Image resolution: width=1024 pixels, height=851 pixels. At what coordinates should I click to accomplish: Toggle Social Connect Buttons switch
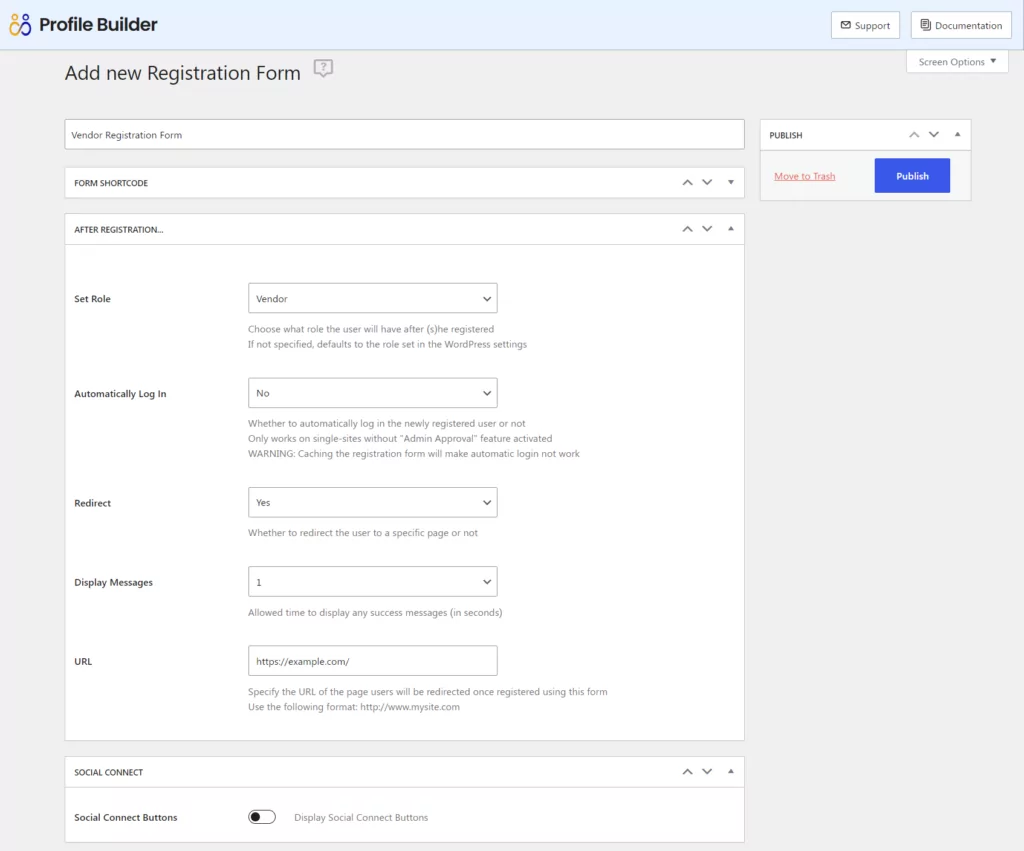pos(262,817)
